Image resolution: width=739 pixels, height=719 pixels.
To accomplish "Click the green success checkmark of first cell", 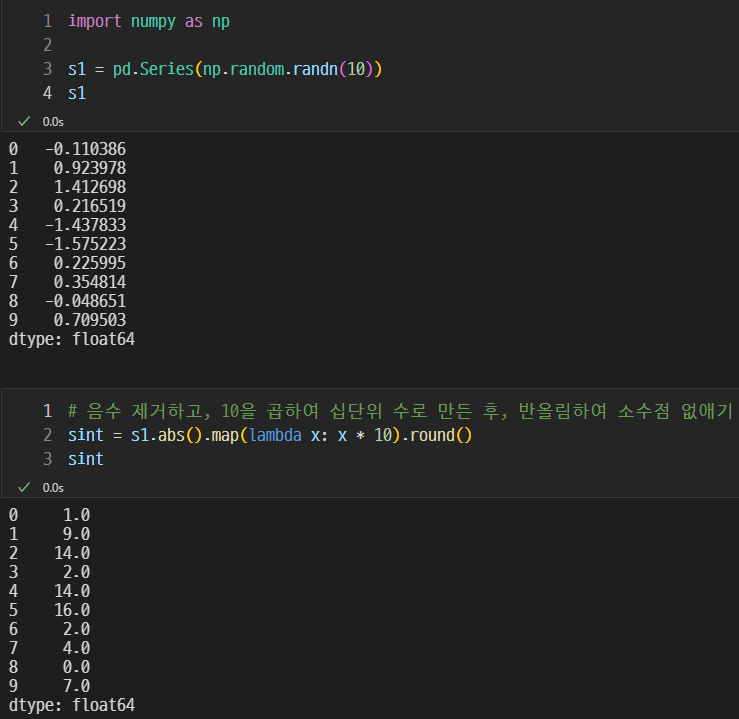I will [x=24, y=122].
